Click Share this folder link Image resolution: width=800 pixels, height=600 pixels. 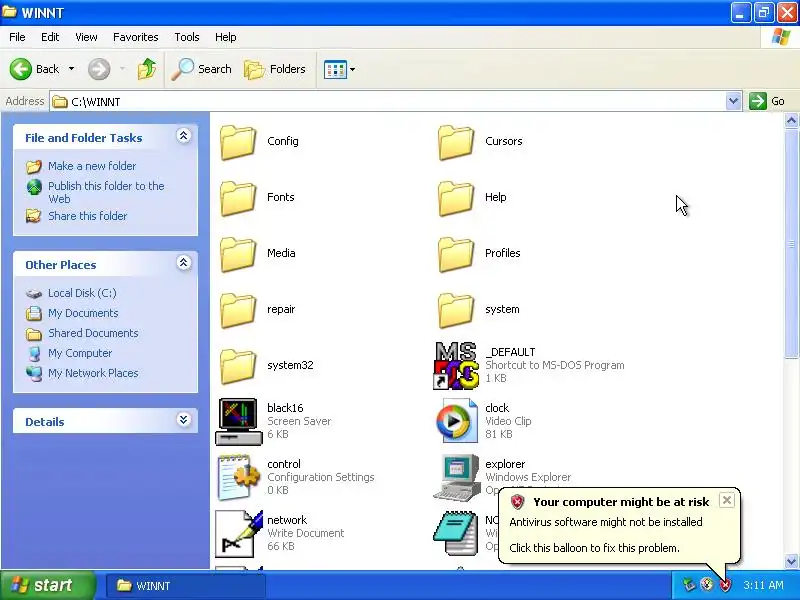point(87,216)
